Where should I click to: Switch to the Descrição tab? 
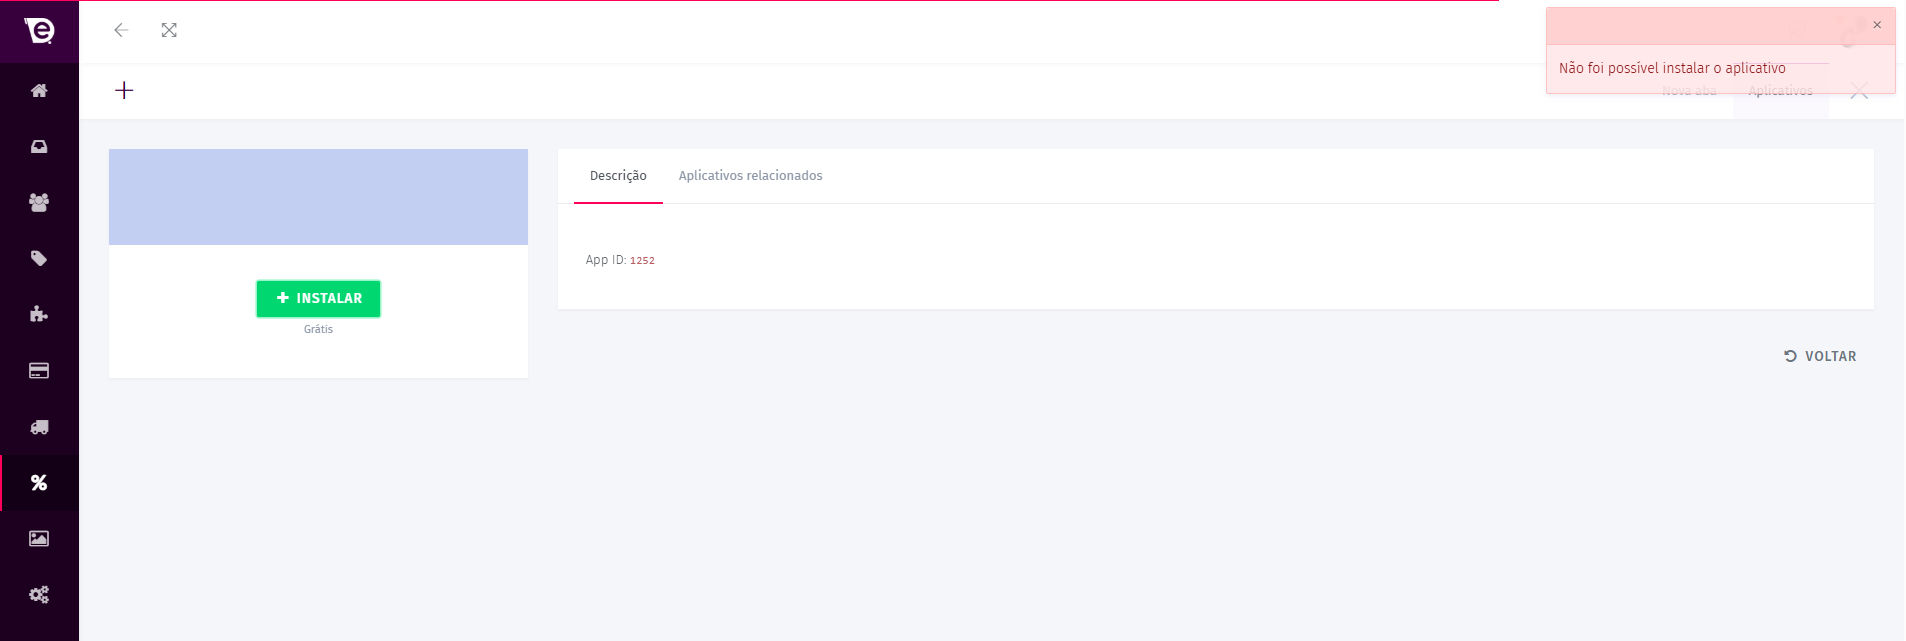[618, 176]
